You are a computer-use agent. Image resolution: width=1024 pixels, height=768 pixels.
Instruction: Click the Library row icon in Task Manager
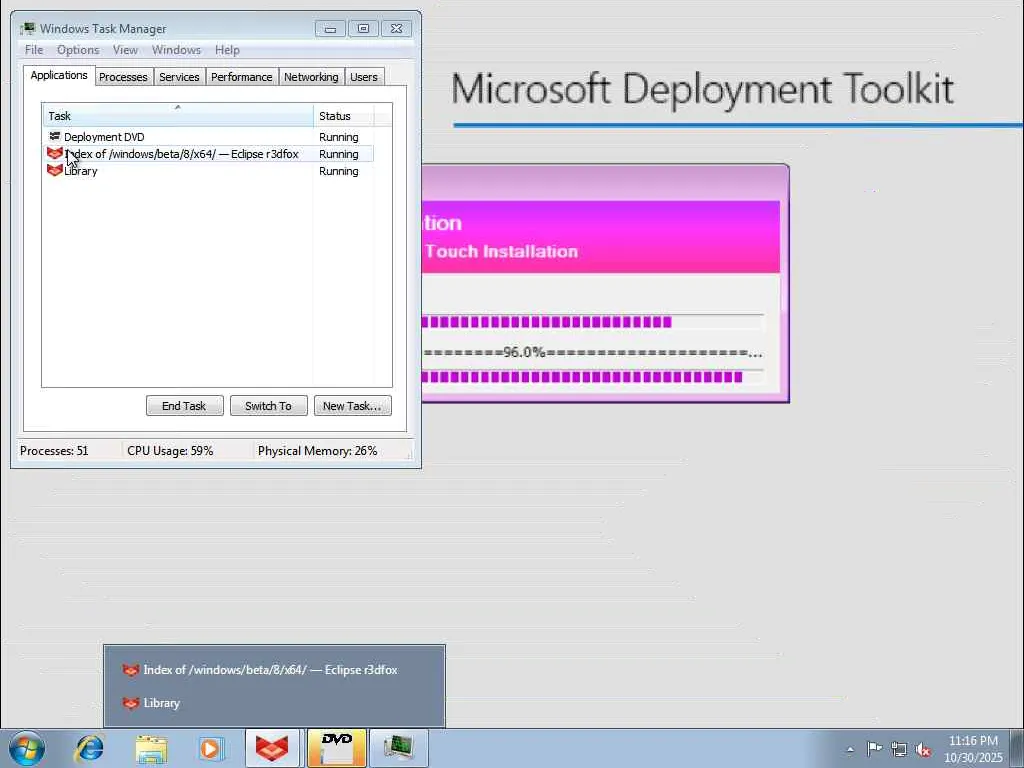55,170
